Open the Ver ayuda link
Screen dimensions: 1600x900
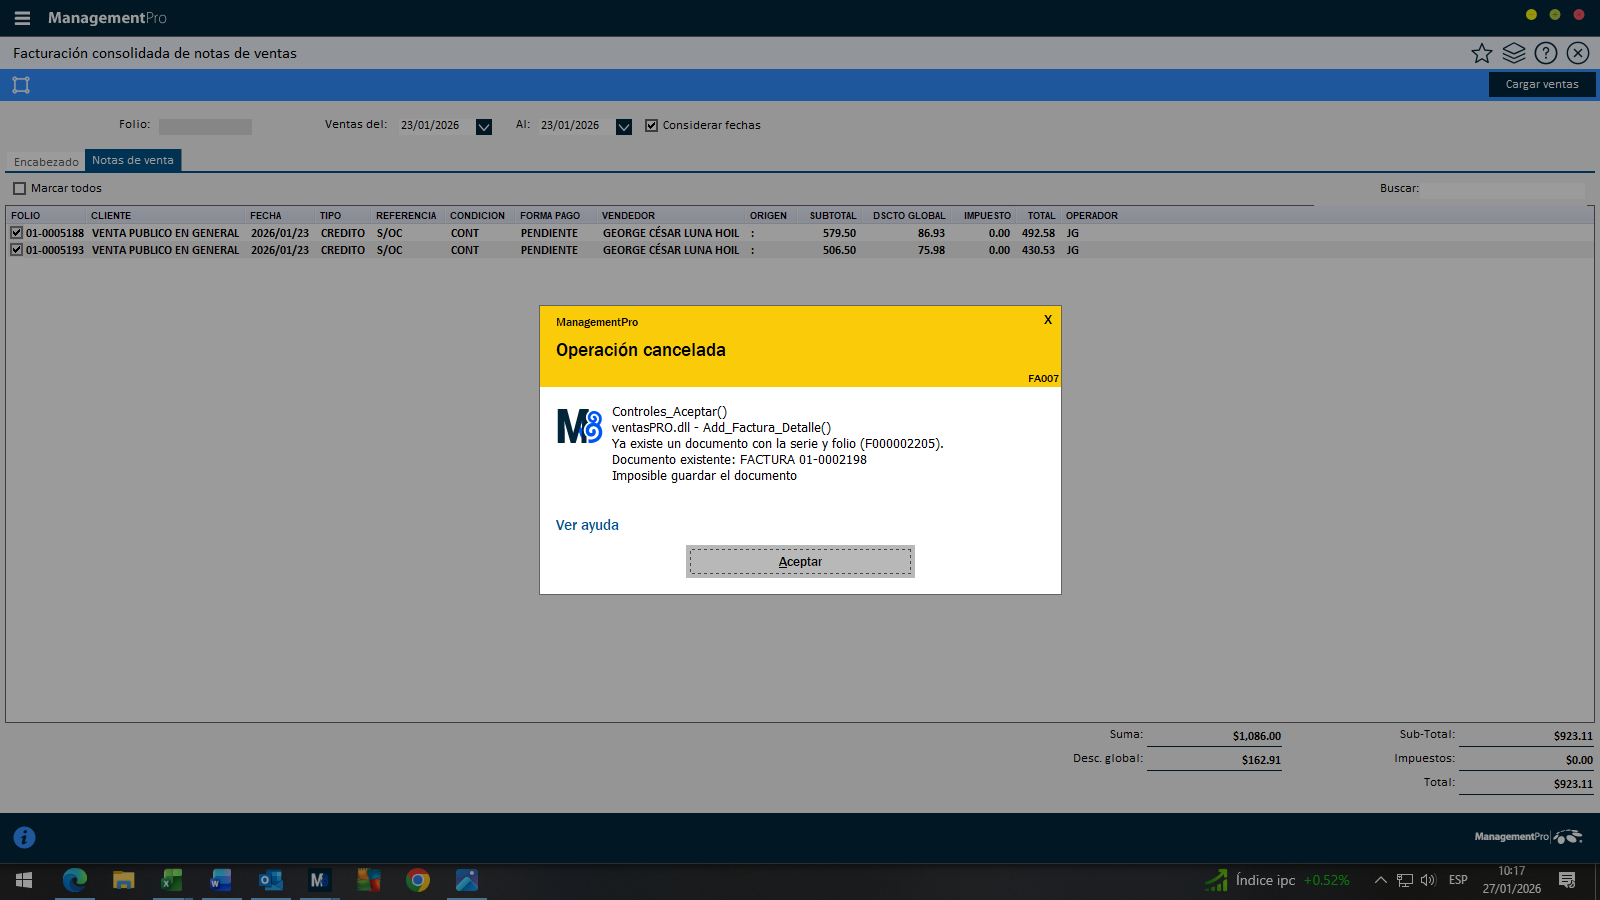(587, 525)
